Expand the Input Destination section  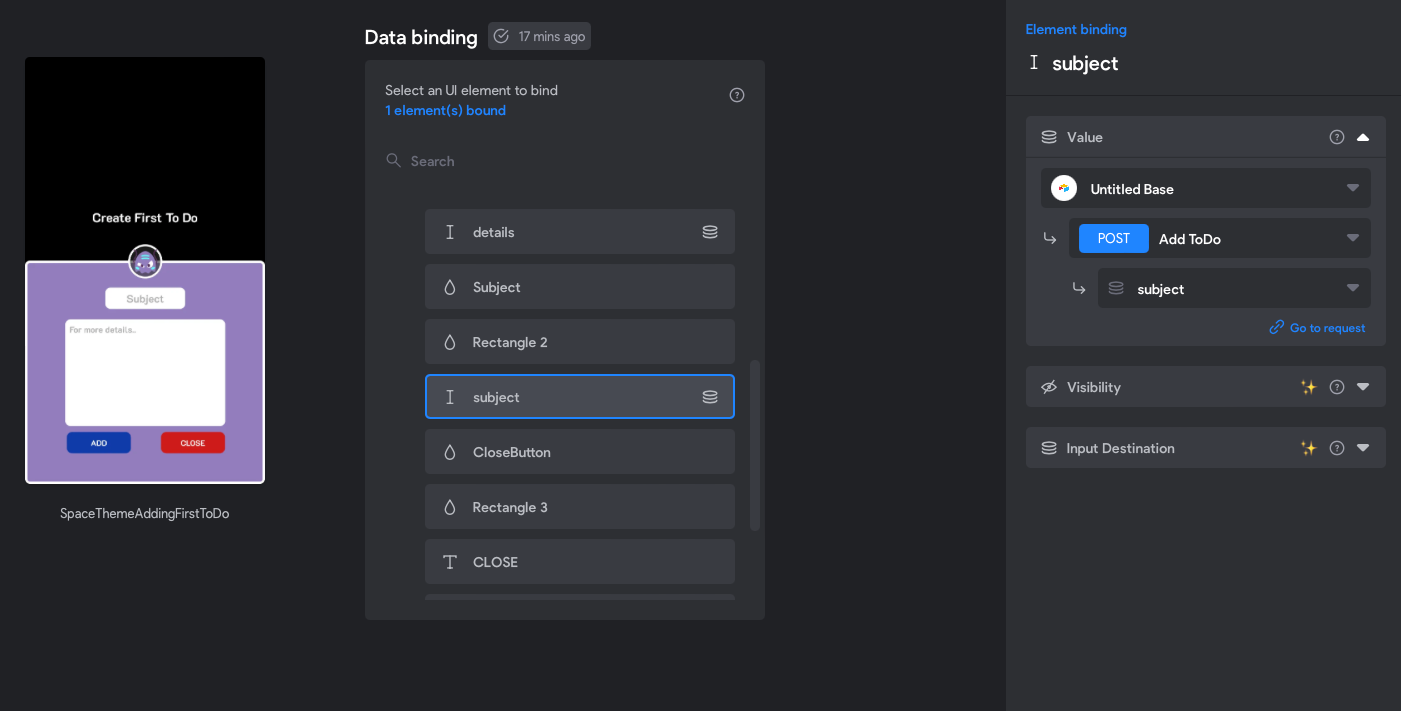(x=1363, y=448)
